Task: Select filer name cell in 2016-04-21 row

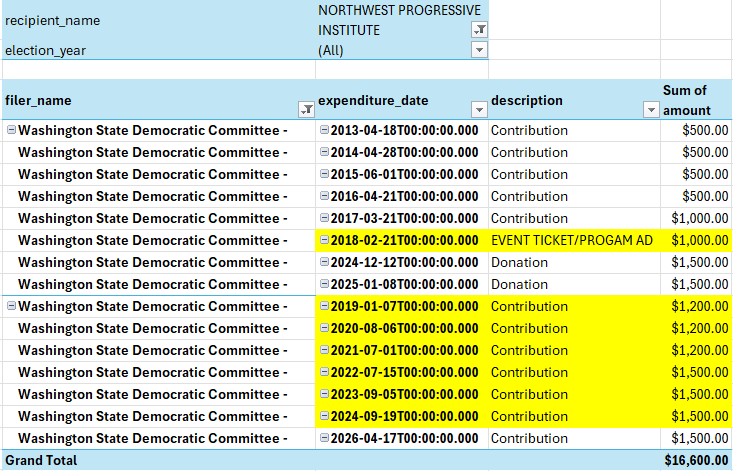Action: [159, 196]
